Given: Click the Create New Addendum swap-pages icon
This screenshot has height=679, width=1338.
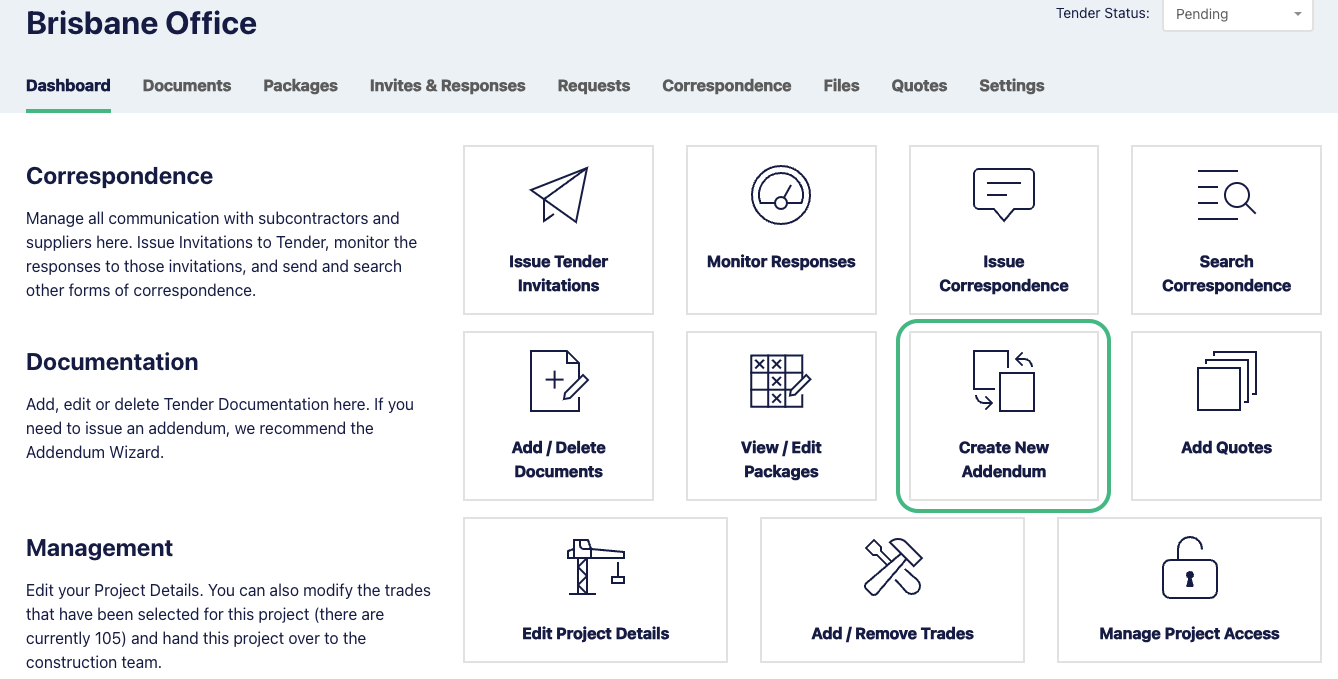Looking at the screenshot, I should click(1003, 381).
